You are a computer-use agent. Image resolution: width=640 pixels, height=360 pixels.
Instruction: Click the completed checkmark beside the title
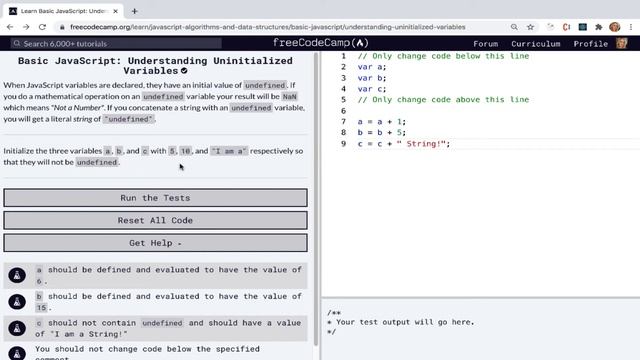pos(184,71)
